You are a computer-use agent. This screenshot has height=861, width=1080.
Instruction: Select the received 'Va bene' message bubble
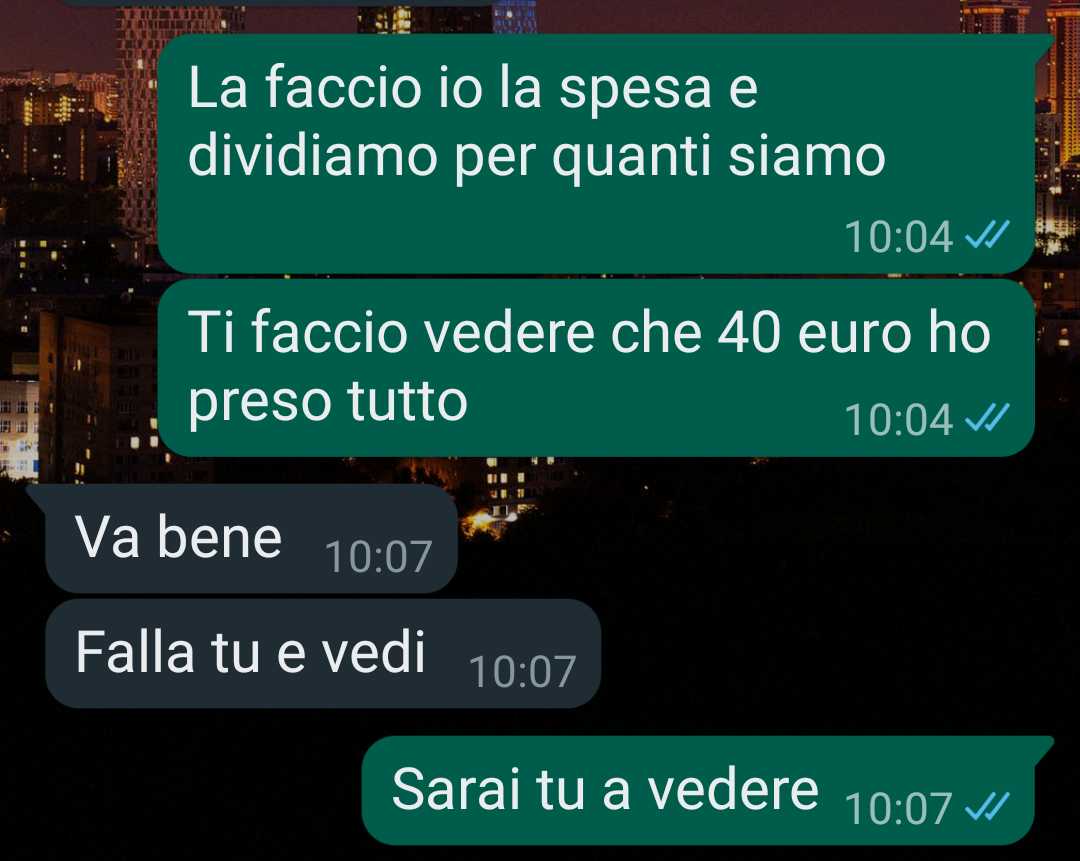click(x=242, y=539)
